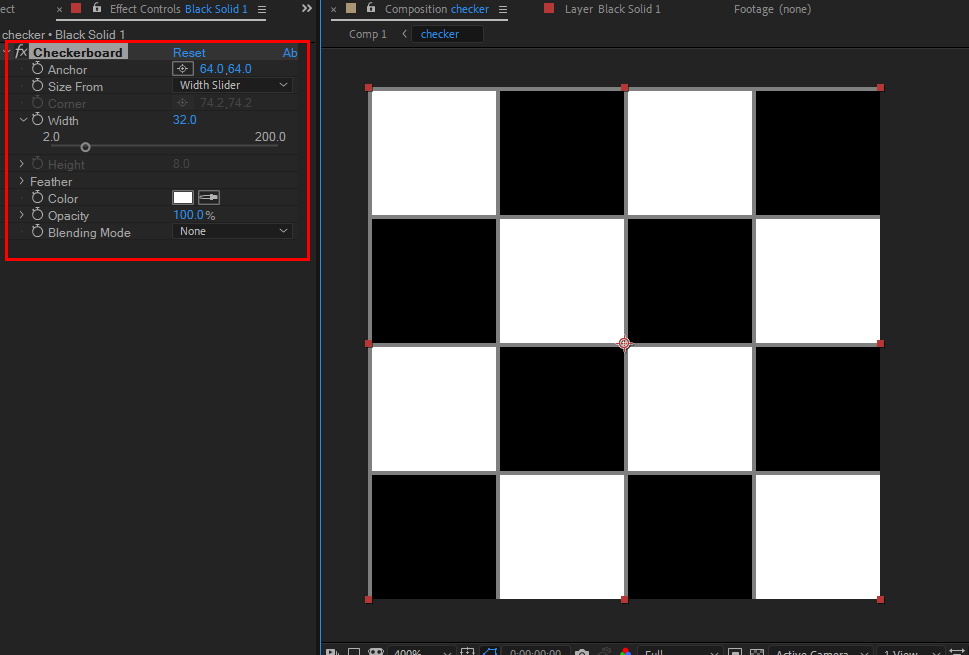Viewport: 969px width, 655px height.
Task: Open the Size From dropdown
Action: 232,85
